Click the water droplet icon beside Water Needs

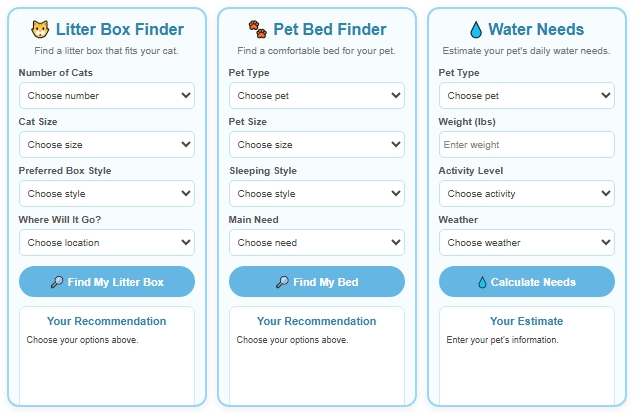point(476,30)
